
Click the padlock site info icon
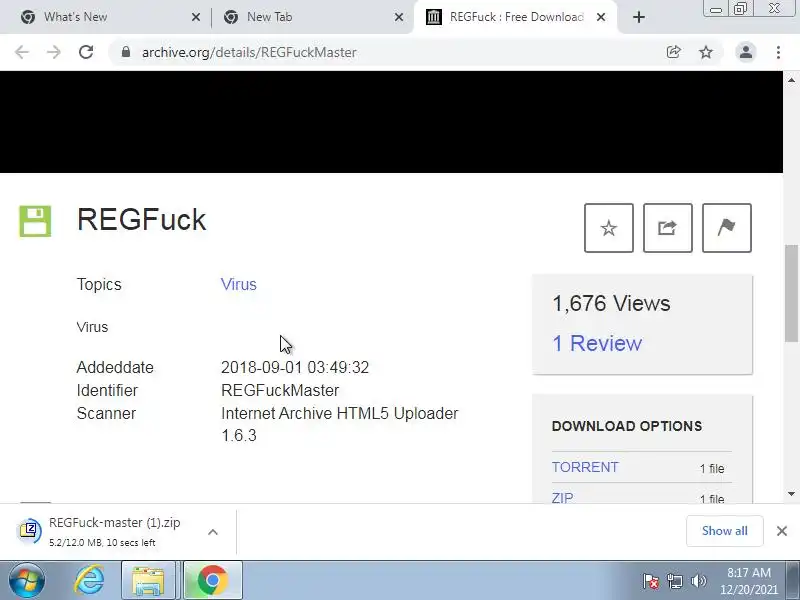pos(126,52)
